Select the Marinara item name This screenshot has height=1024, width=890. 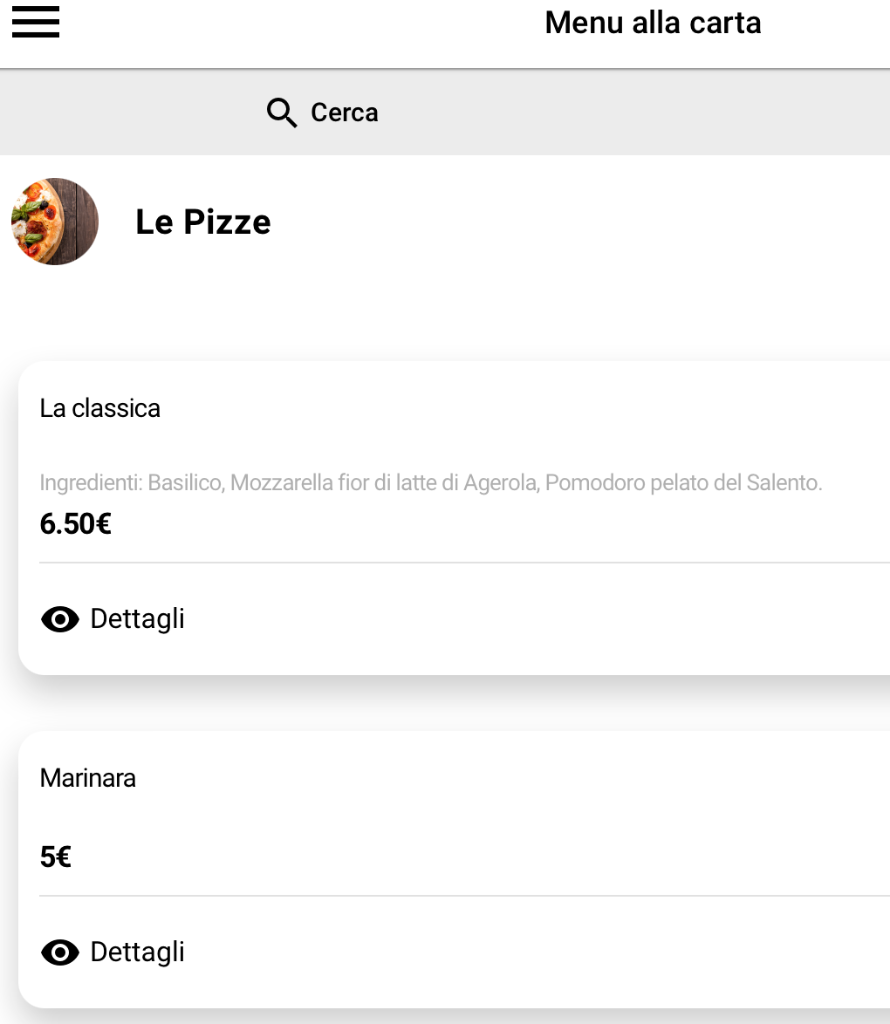(87, 778)
